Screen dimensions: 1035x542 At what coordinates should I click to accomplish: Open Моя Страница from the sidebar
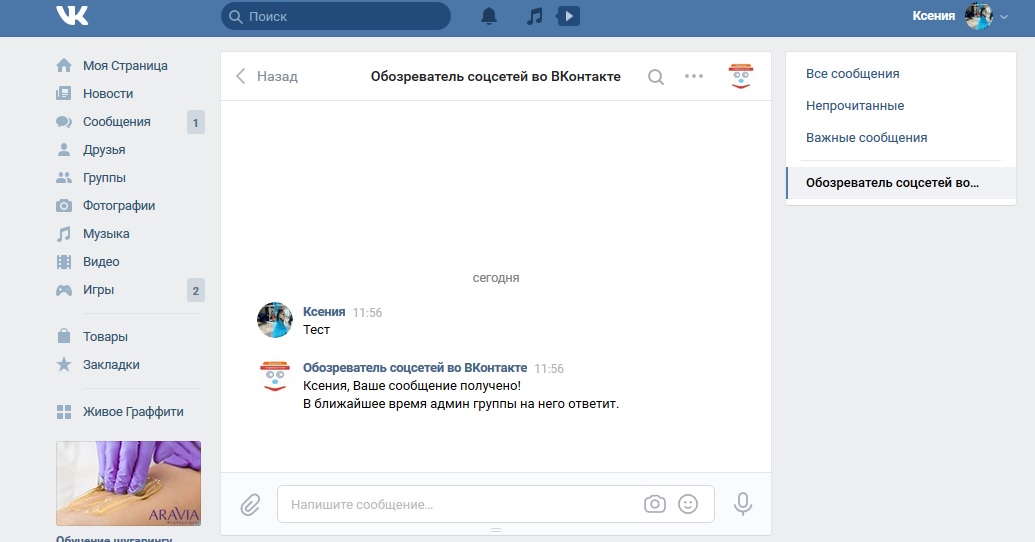click(125, 65)
